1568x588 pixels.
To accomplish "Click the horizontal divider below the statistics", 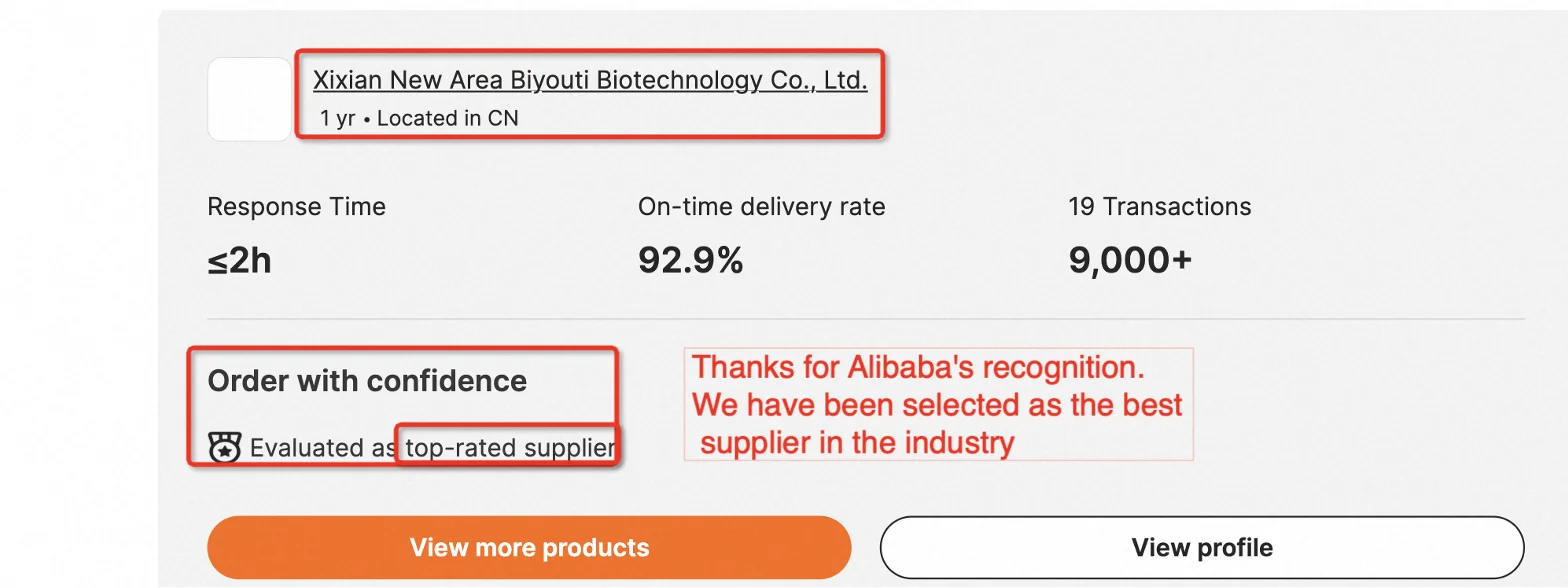I will click(865, 319).
